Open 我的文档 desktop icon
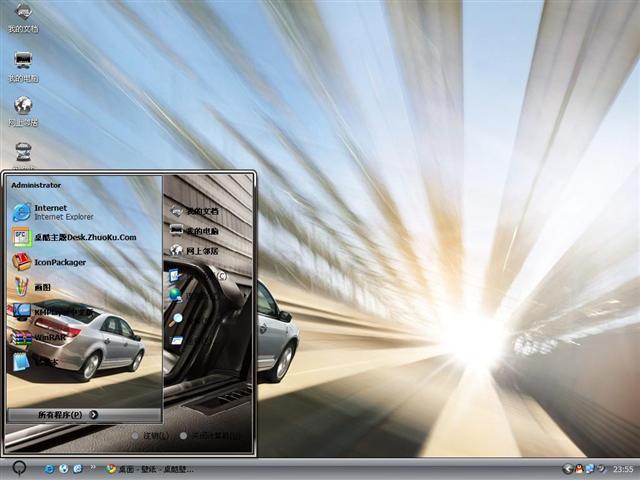This screenshot has height=480, width=640. coord(23,18)
